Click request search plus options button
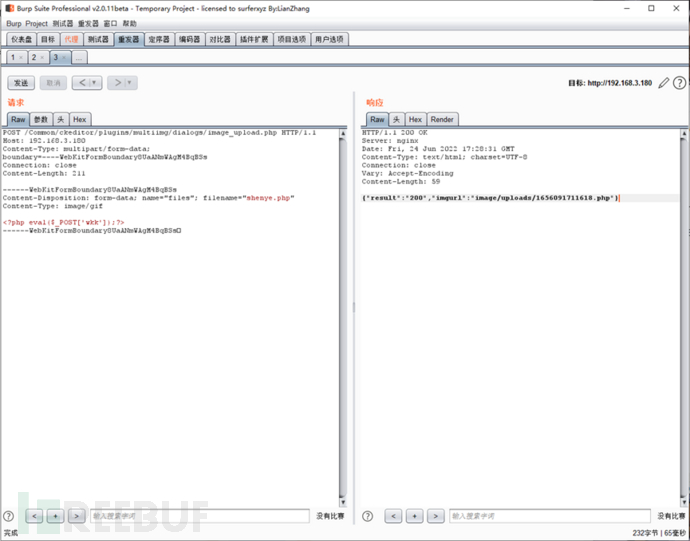 coord(55,516)
